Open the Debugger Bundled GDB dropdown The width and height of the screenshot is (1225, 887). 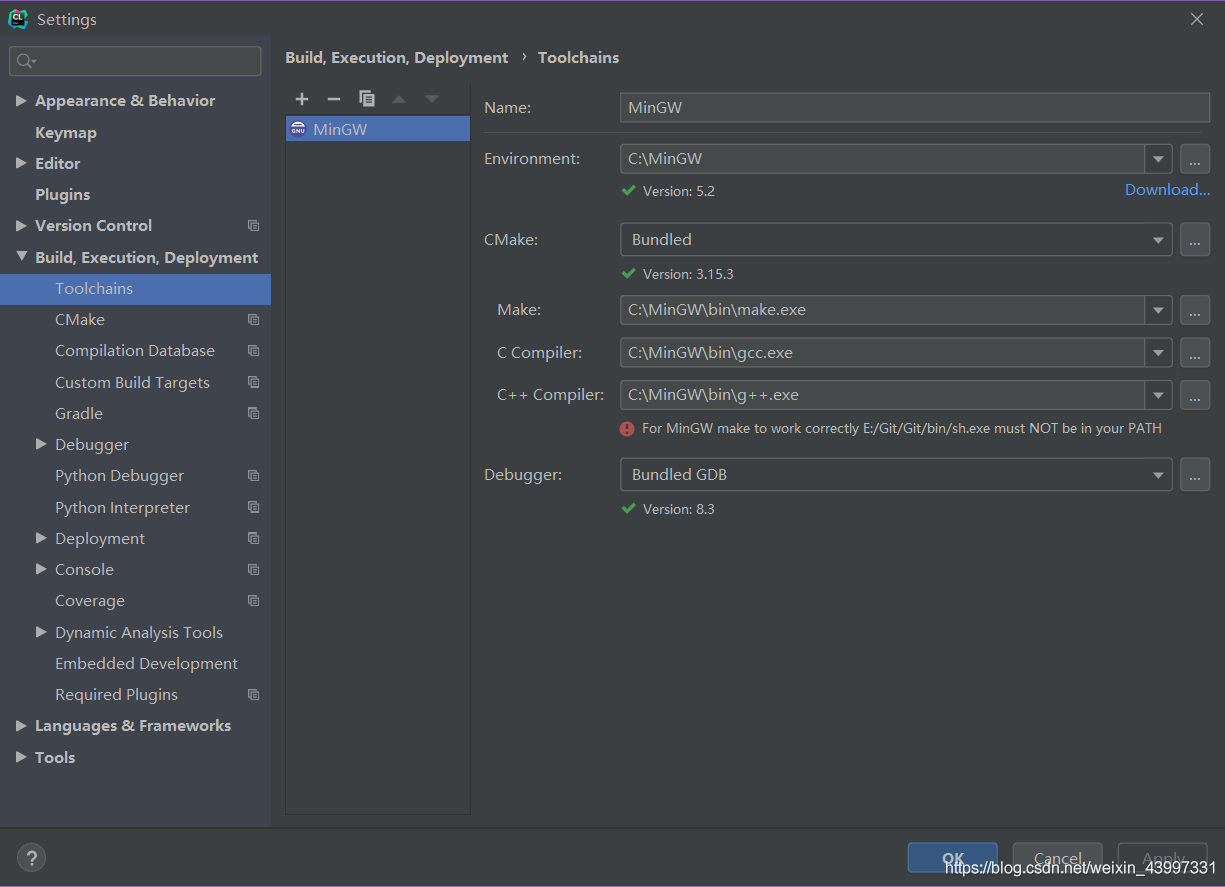pyautogui.click(x=1158, y=475)
